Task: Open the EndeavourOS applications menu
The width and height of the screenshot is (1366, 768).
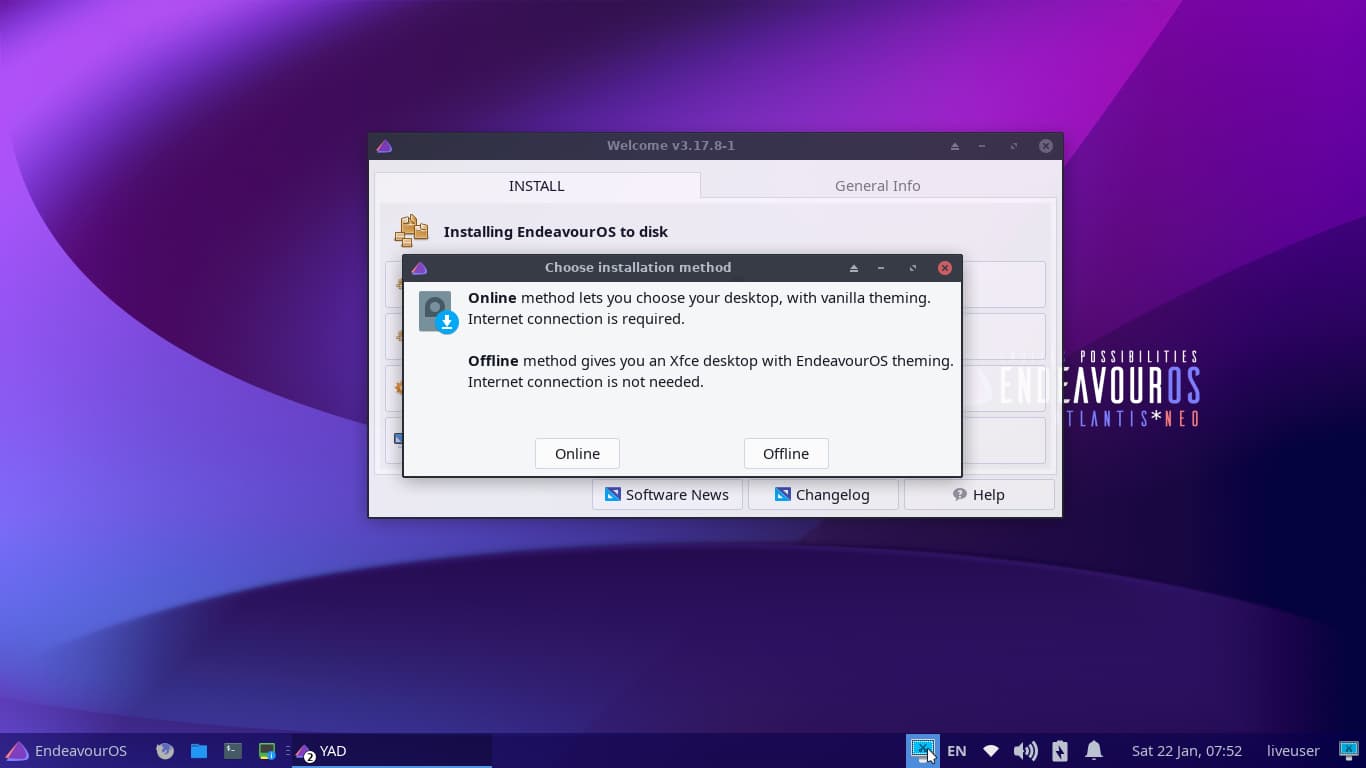Action: (67, 751)
